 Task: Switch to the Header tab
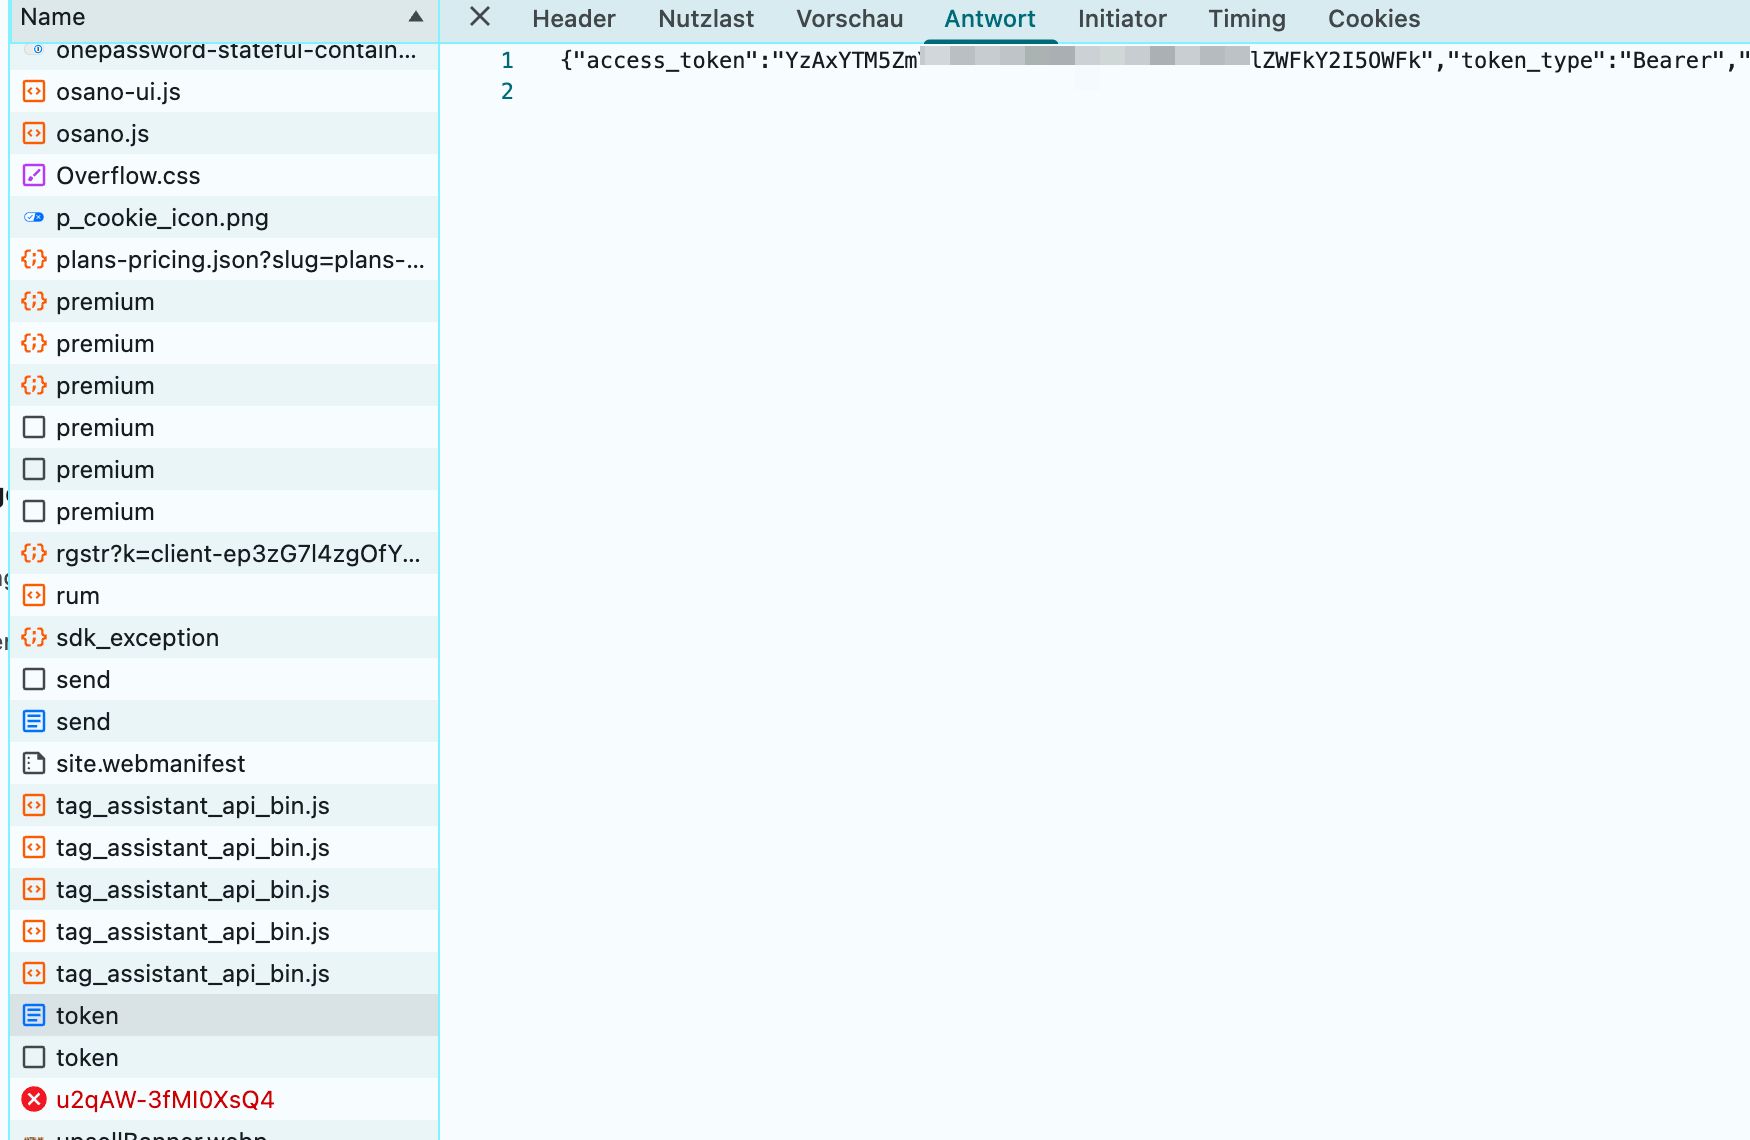click(x=574, y=19)
